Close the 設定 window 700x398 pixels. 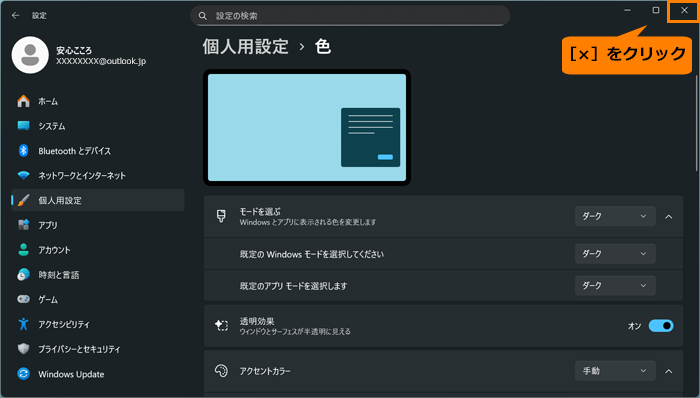coord(684,11)
